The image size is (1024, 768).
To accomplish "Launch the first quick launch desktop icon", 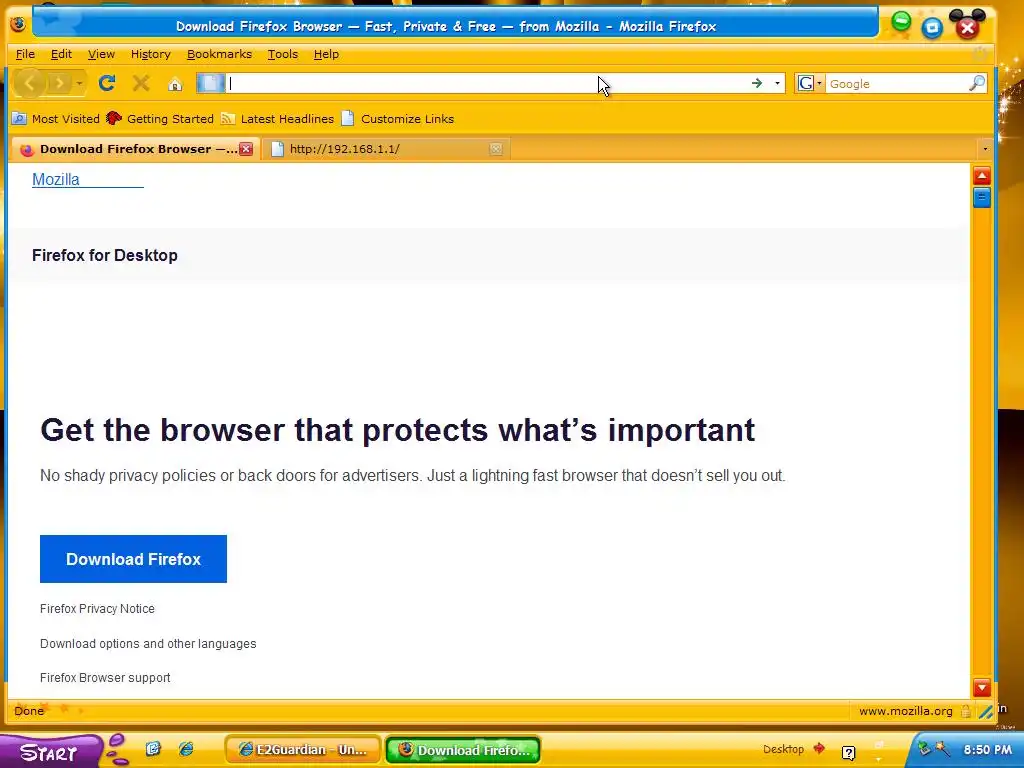I will (x=153, y=749).
